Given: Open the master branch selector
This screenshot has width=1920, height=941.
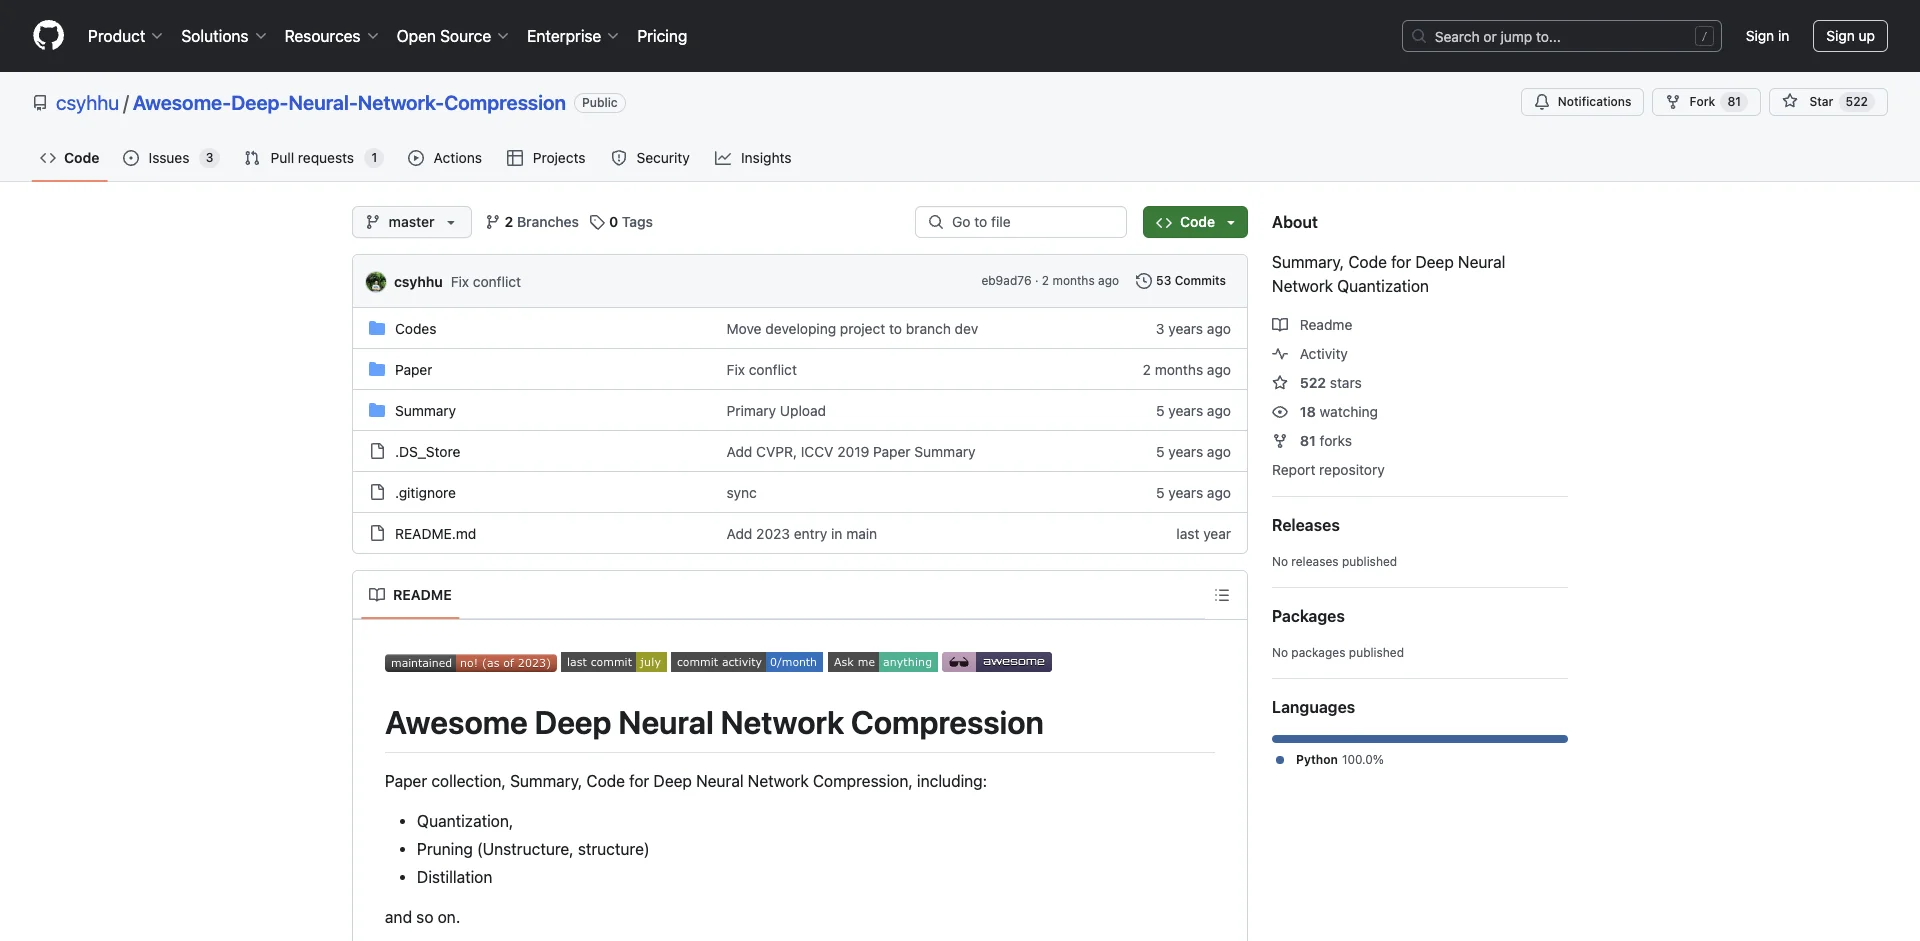Looking at the screenshot, I should (x=411, y=222).
